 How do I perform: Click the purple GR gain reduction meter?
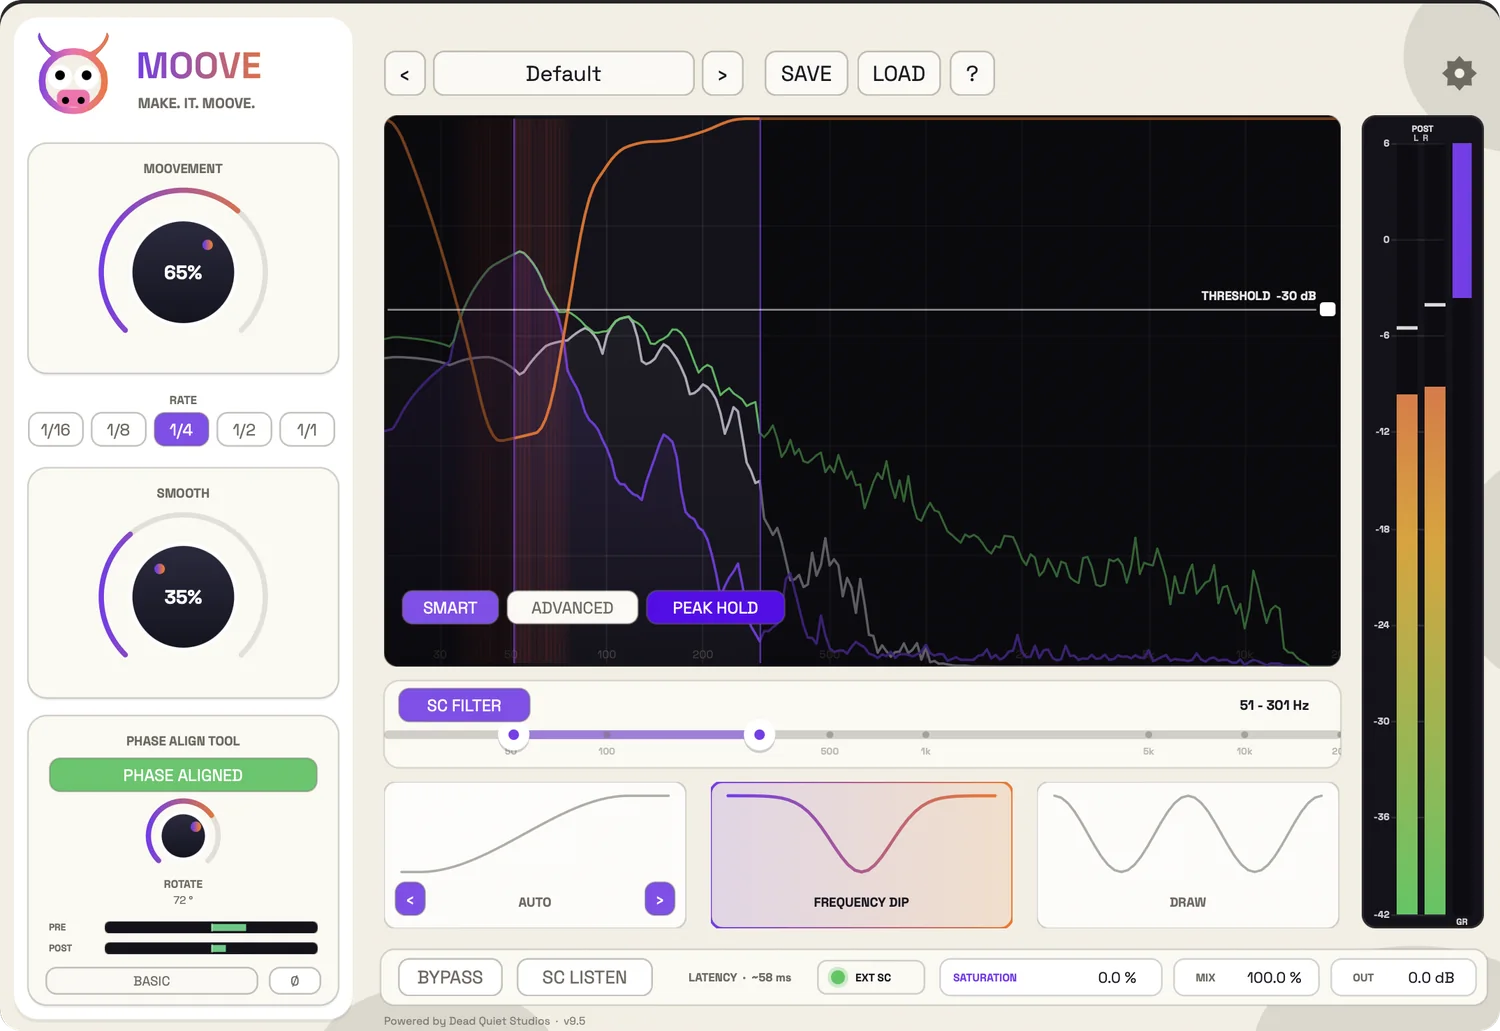(1462, 220)
